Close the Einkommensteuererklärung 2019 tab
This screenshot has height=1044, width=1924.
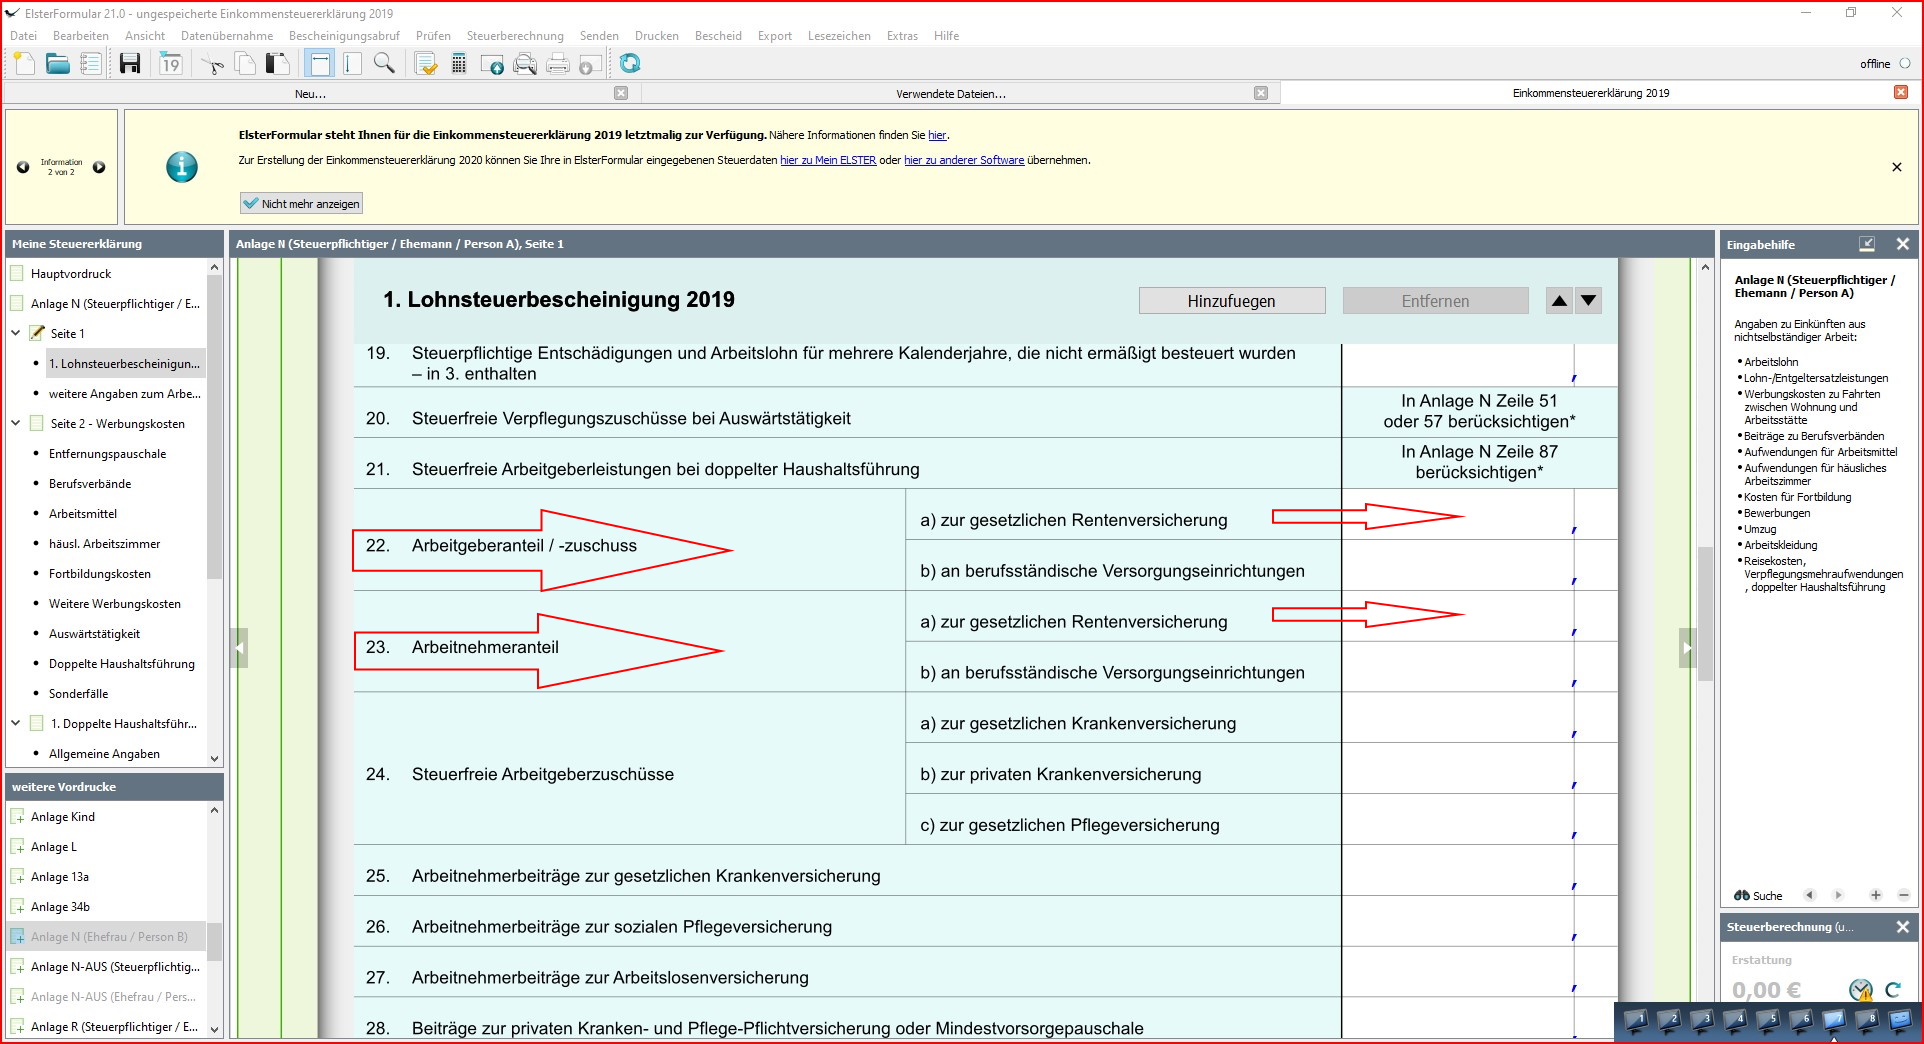(1901, 92)
